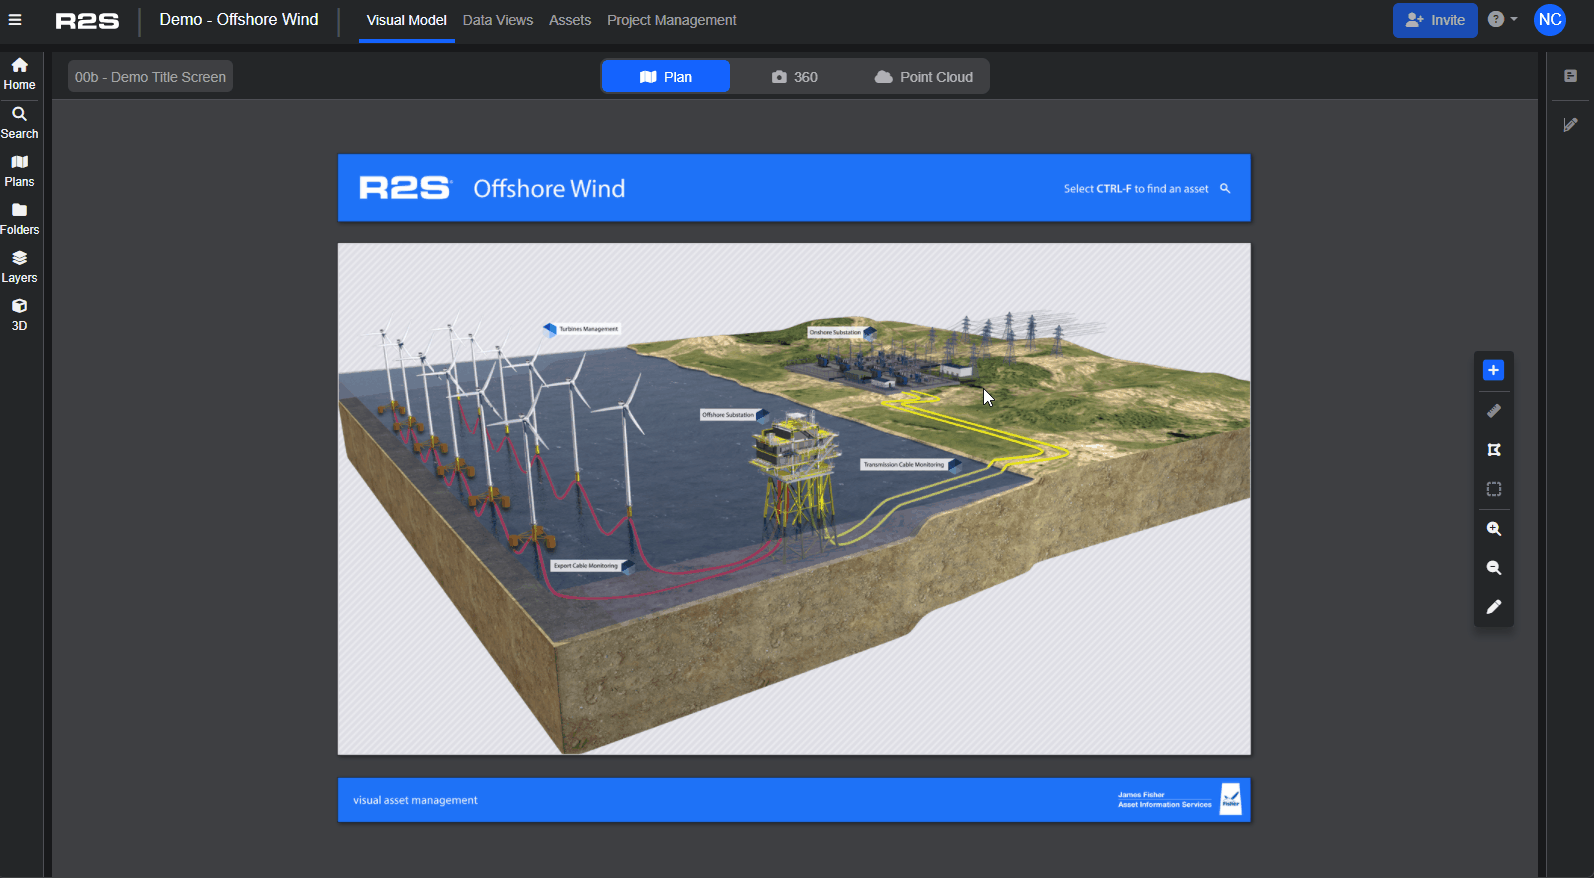This screenshot has width=1594, height=878.
Task: Activate the dashed marquee selection tool
Action: tap(1493, 489)
